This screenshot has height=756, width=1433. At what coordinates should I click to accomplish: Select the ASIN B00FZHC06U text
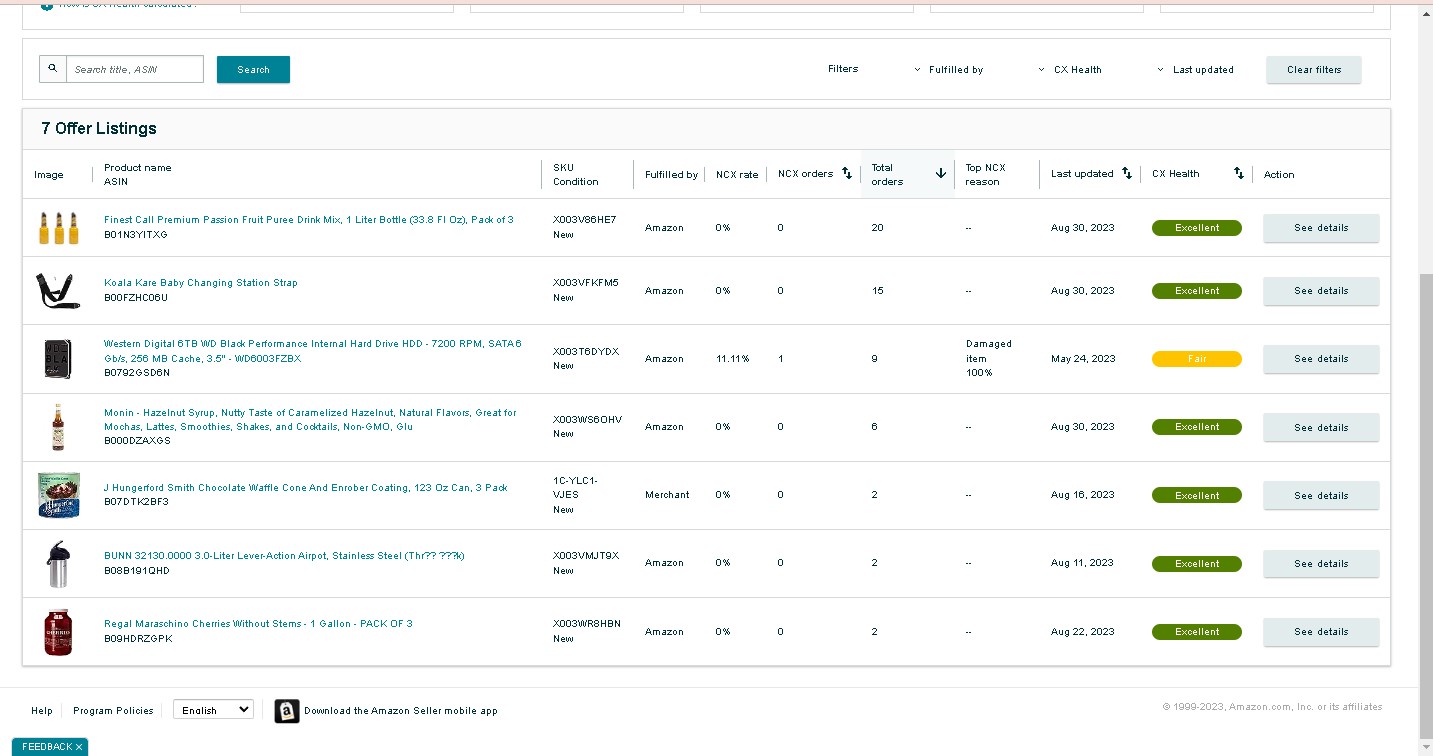point(136,298)
